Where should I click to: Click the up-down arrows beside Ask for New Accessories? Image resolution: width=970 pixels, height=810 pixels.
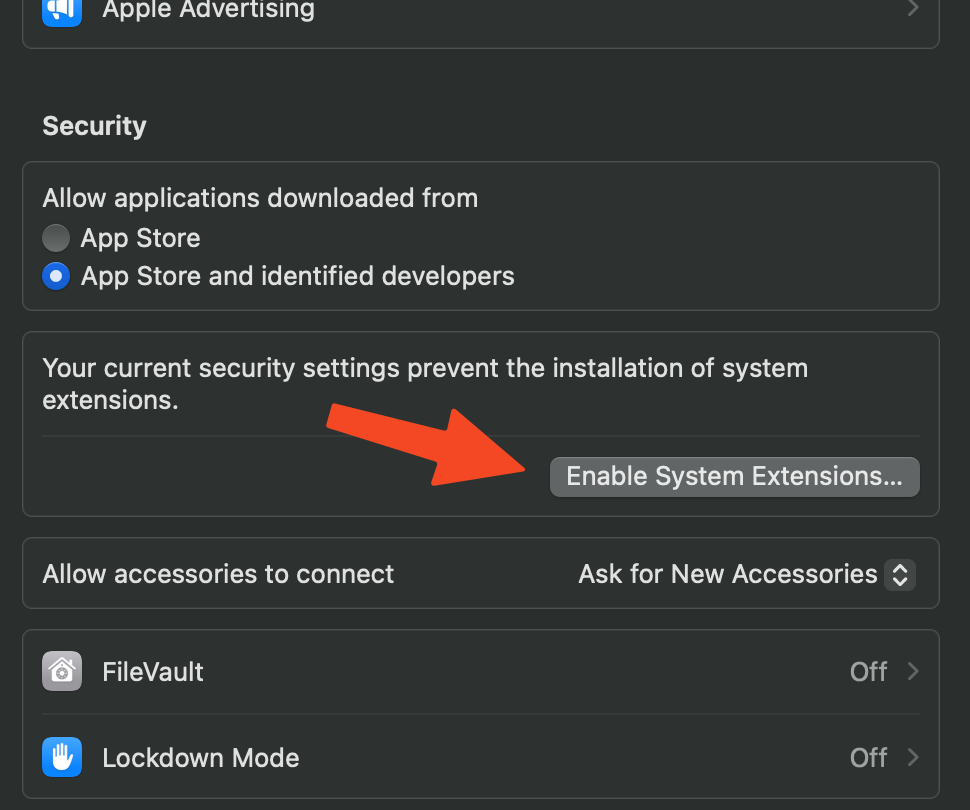pyautogui.click(x=900, y=574)
